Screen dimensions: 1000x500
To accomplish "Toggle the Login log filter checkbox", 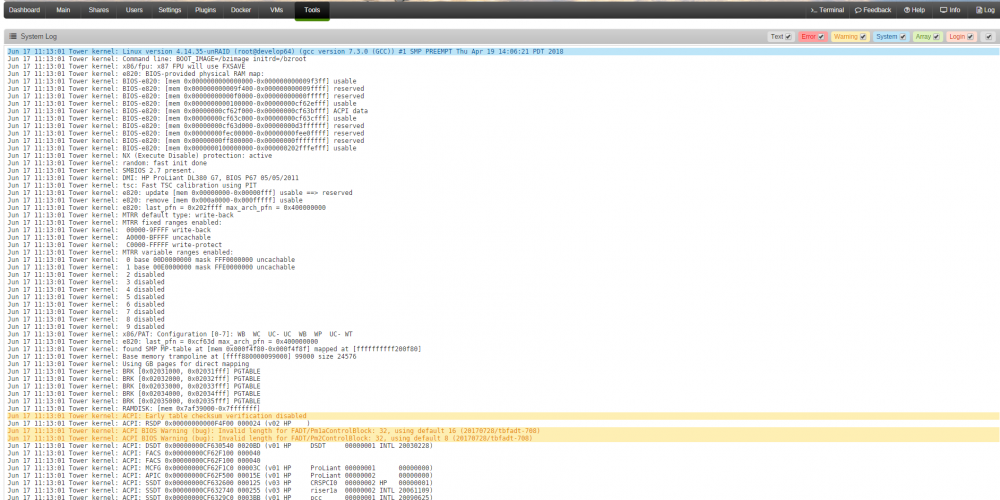I will point(971,37).
